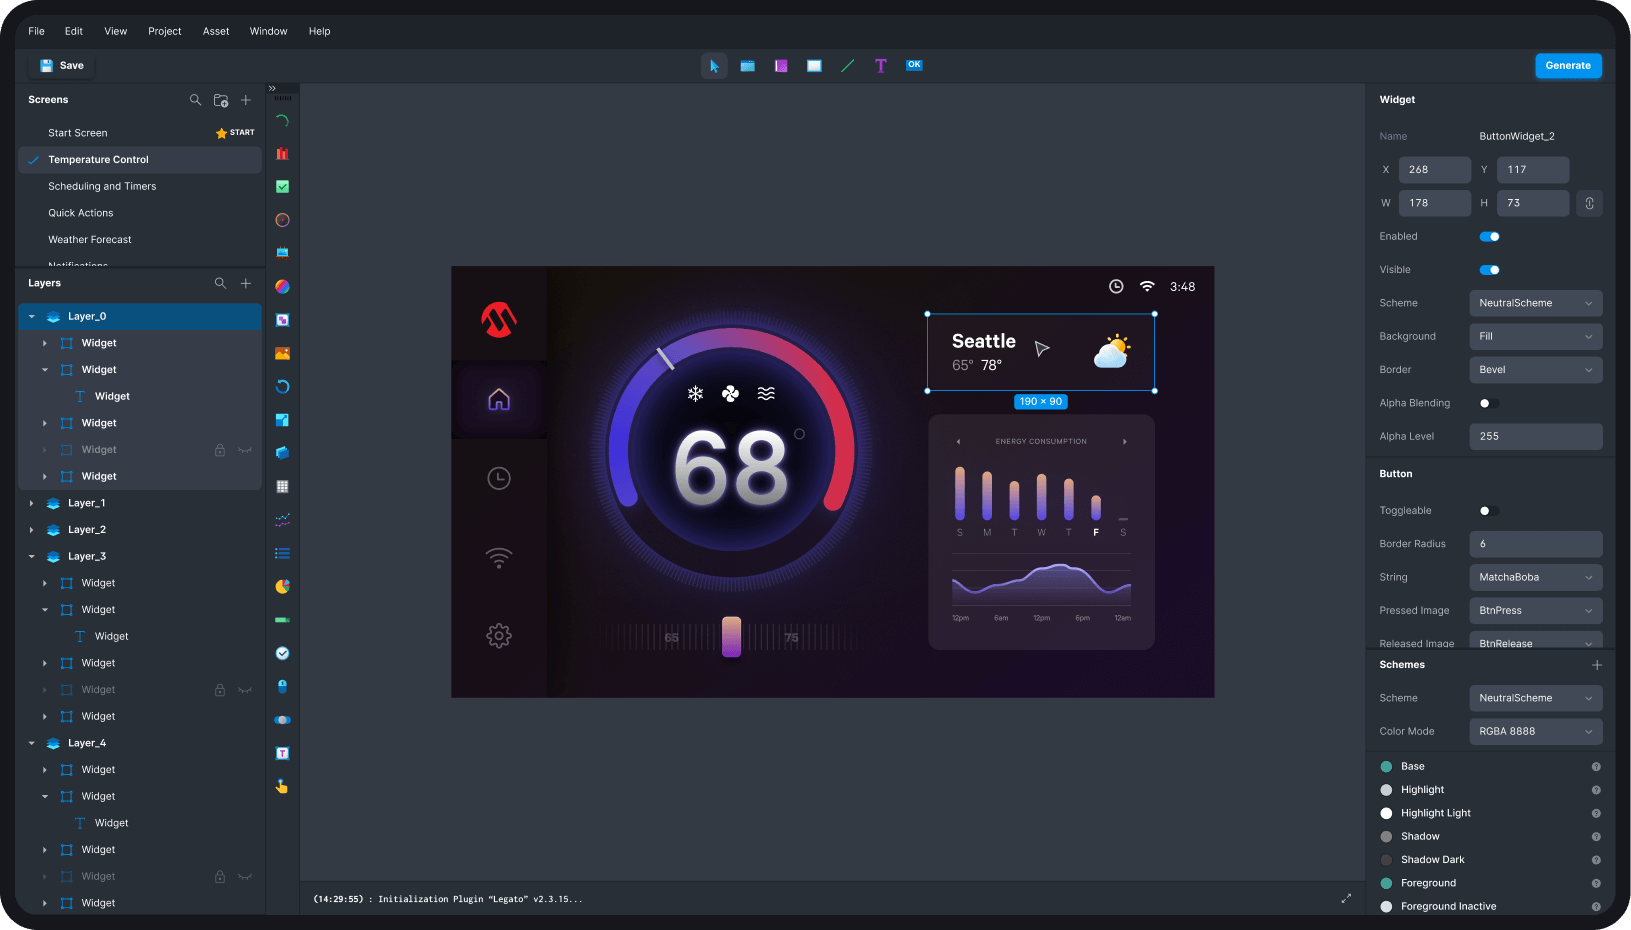1631x930 pixels.
Task: Search screens using magnifier icon
Action: pyautogui.click(x=196, y=100)
